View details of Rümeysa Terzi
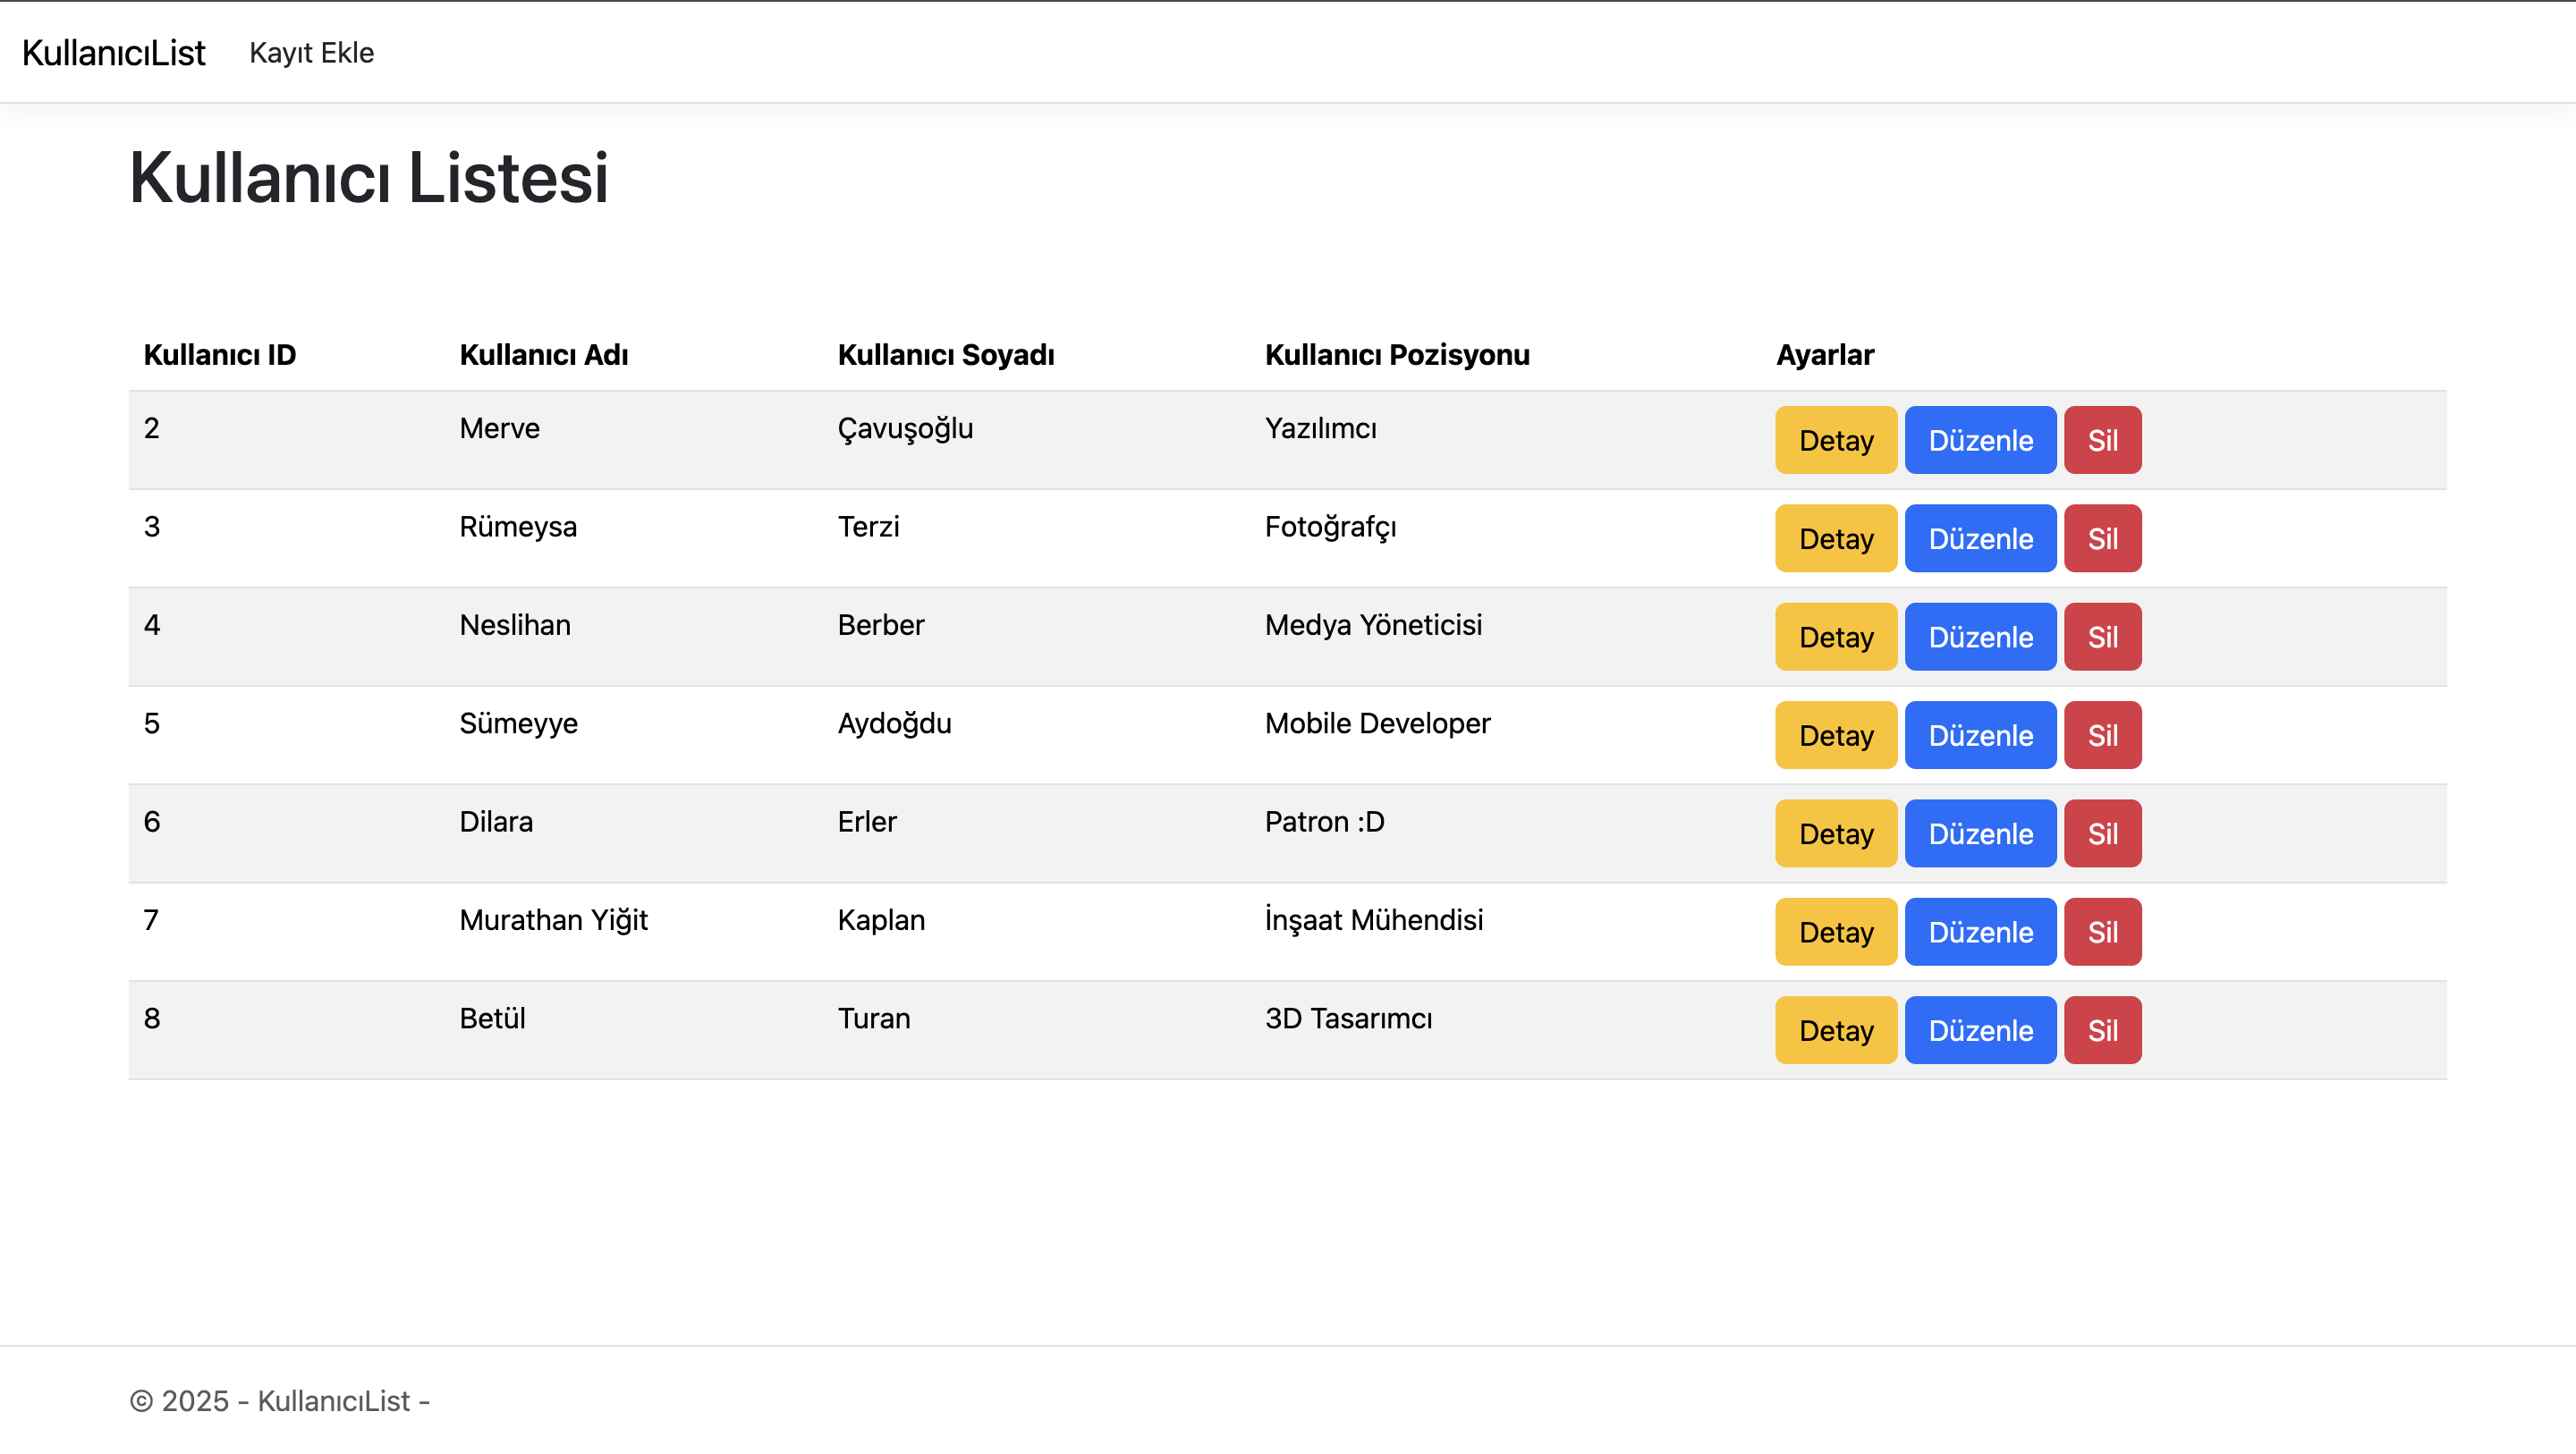 pos(1835,538)
